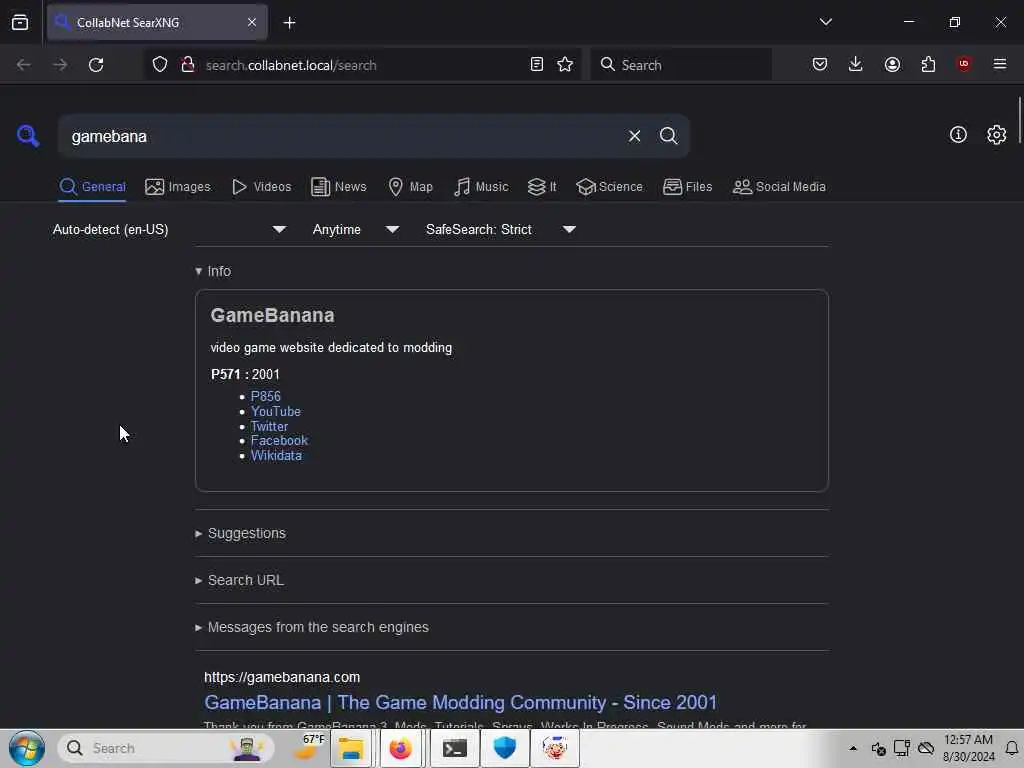Switch to It search category
Screen dimensions: 1024x768
[542, 187]
